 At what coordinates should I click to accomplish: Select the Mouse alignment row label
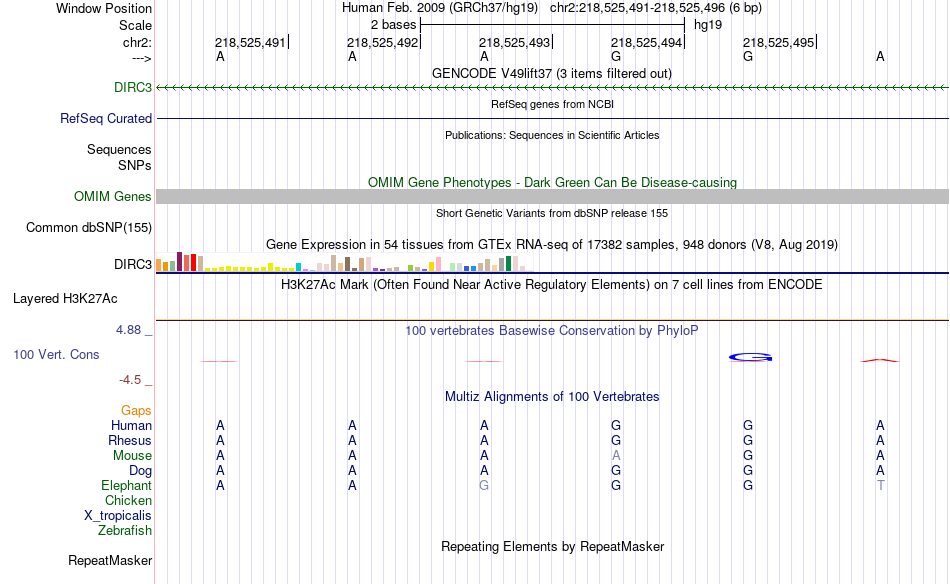tap(132, 456)
